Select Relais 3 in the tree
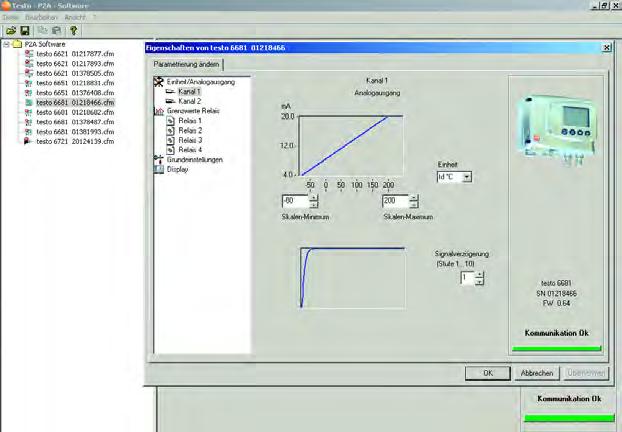Viewport: 622px width, 432px height. tap(190, 140)
